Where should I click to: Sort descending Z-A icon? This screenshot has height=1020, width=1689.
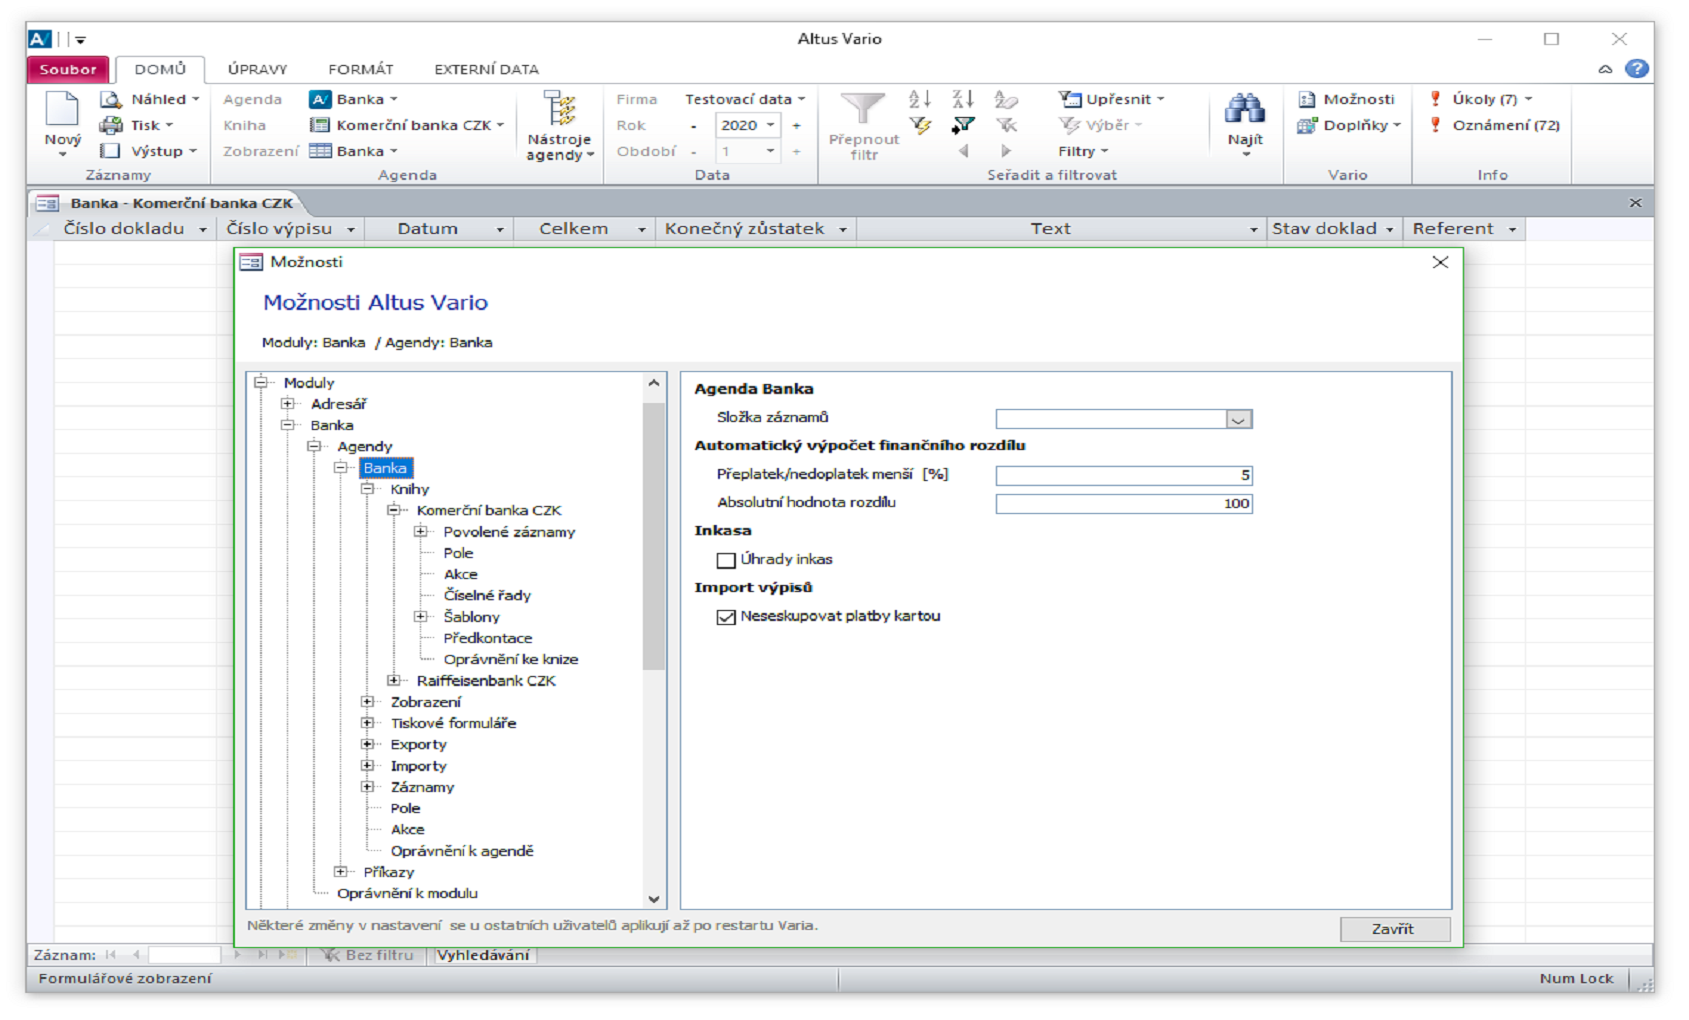[x=963, y=99]
